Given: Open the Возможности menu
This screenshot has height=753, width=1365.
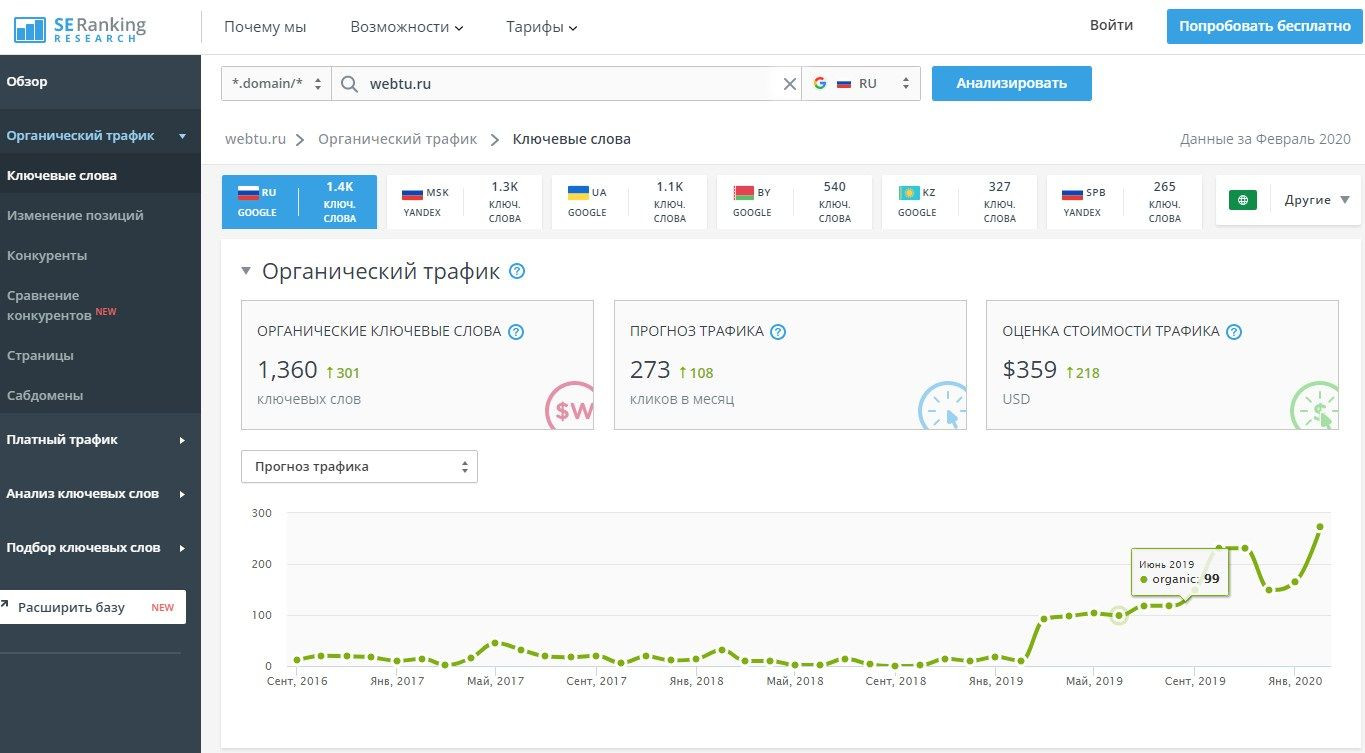Looking at the screenshot, I should click(406, 27).
